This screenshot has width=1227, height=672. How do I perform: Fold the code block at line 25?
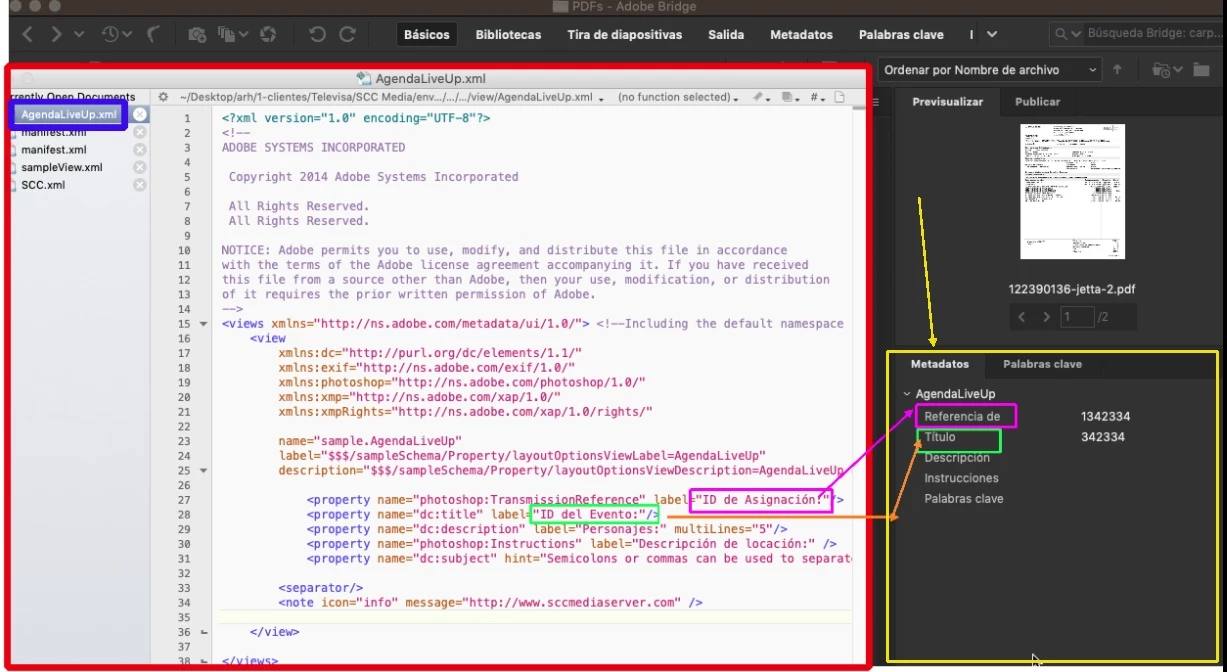click(x=204, y=470)
